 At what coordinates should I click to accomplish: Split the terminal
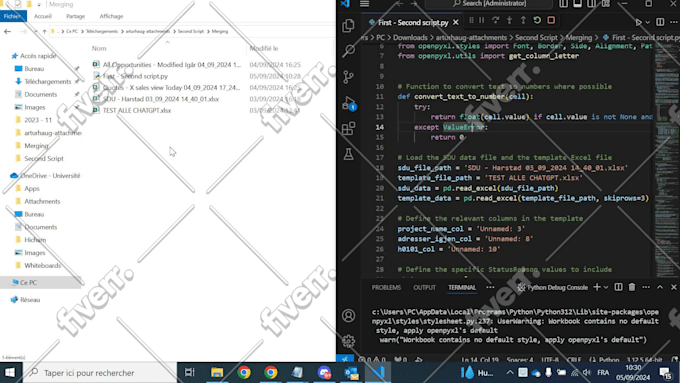pos(618,287)
